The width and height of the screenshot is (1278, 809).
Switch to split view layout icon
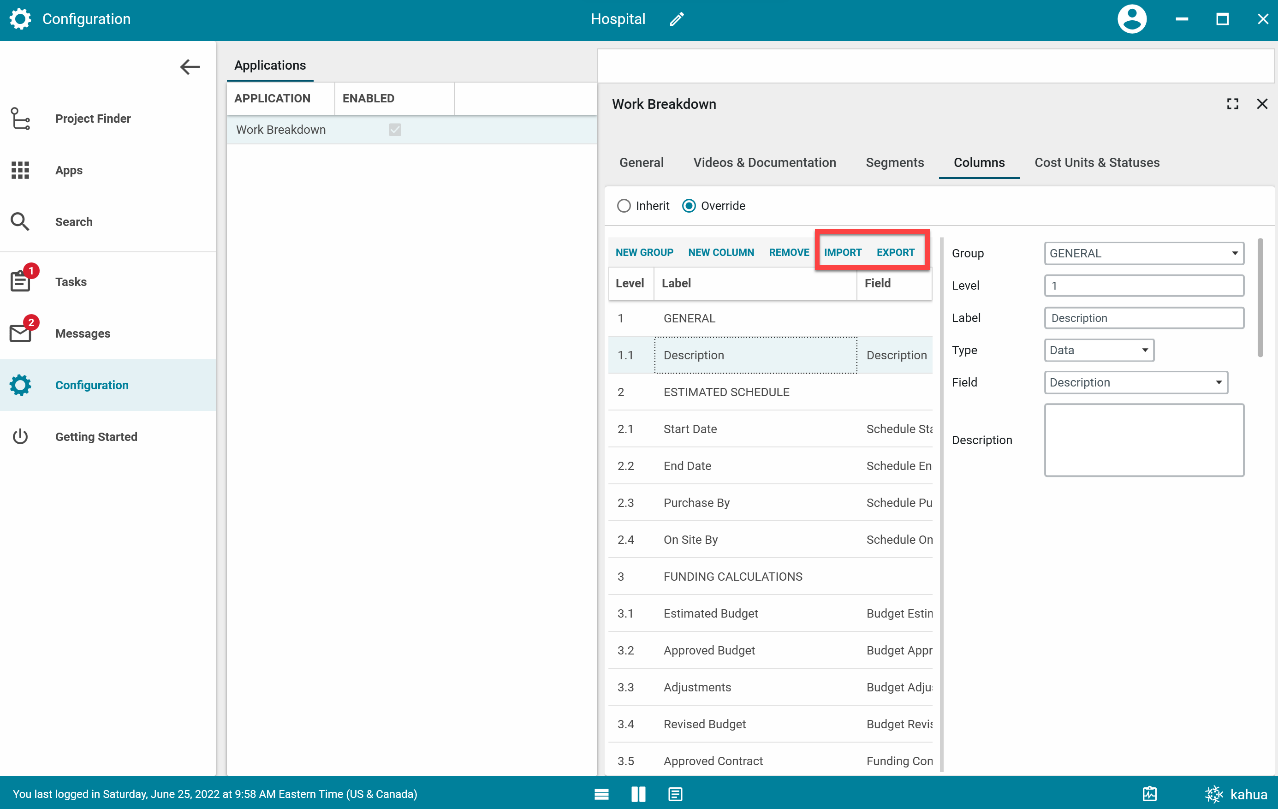(x=638, y=794)
